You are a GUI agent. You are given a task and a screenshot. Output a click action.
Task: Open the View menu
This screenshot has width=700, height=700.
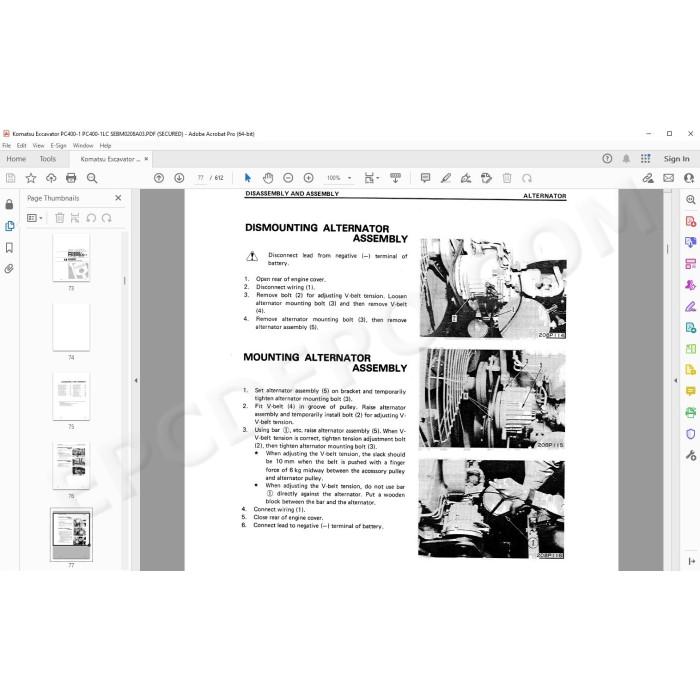(38, 146)
